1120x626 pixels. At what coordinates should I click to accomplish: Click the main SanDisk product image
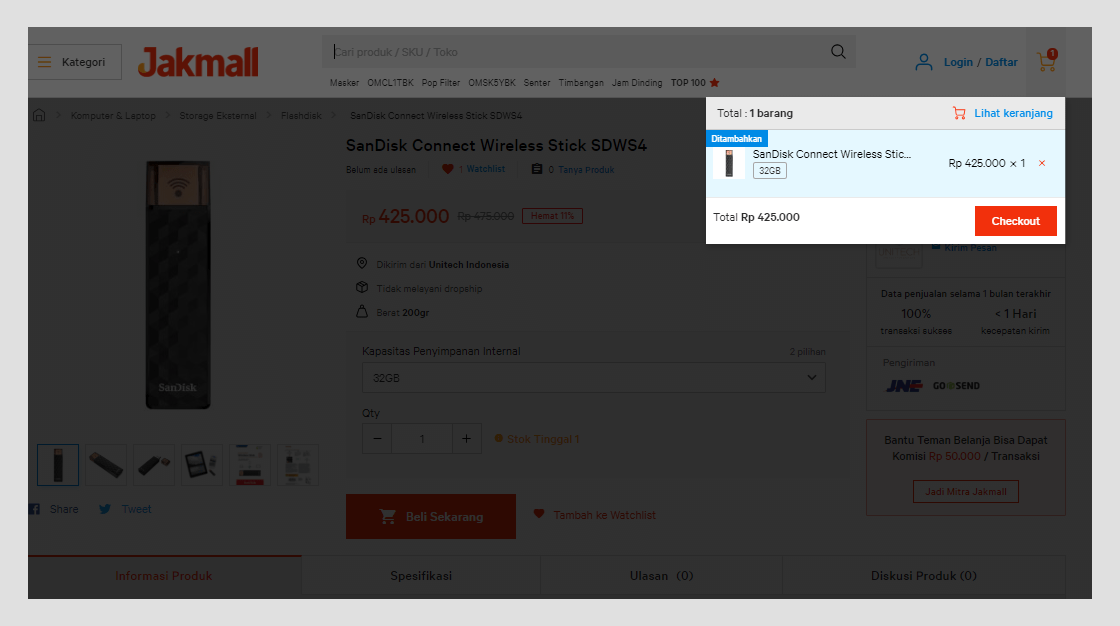(x=178, y=284)
